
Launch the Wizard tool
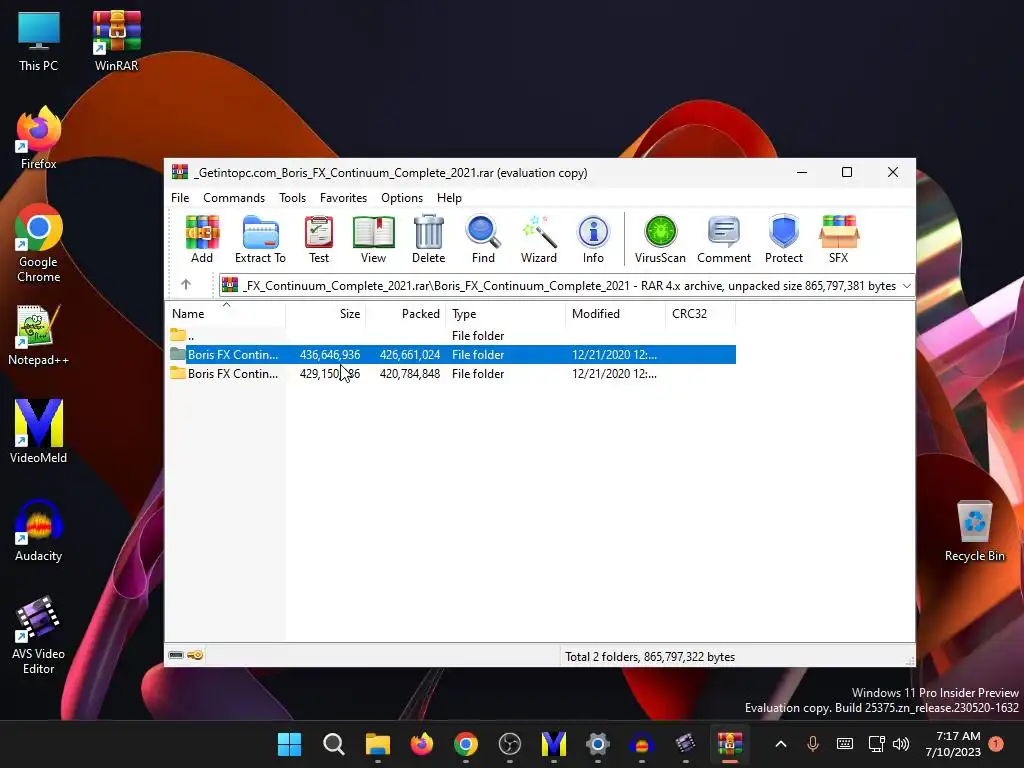tap(539, 239)
